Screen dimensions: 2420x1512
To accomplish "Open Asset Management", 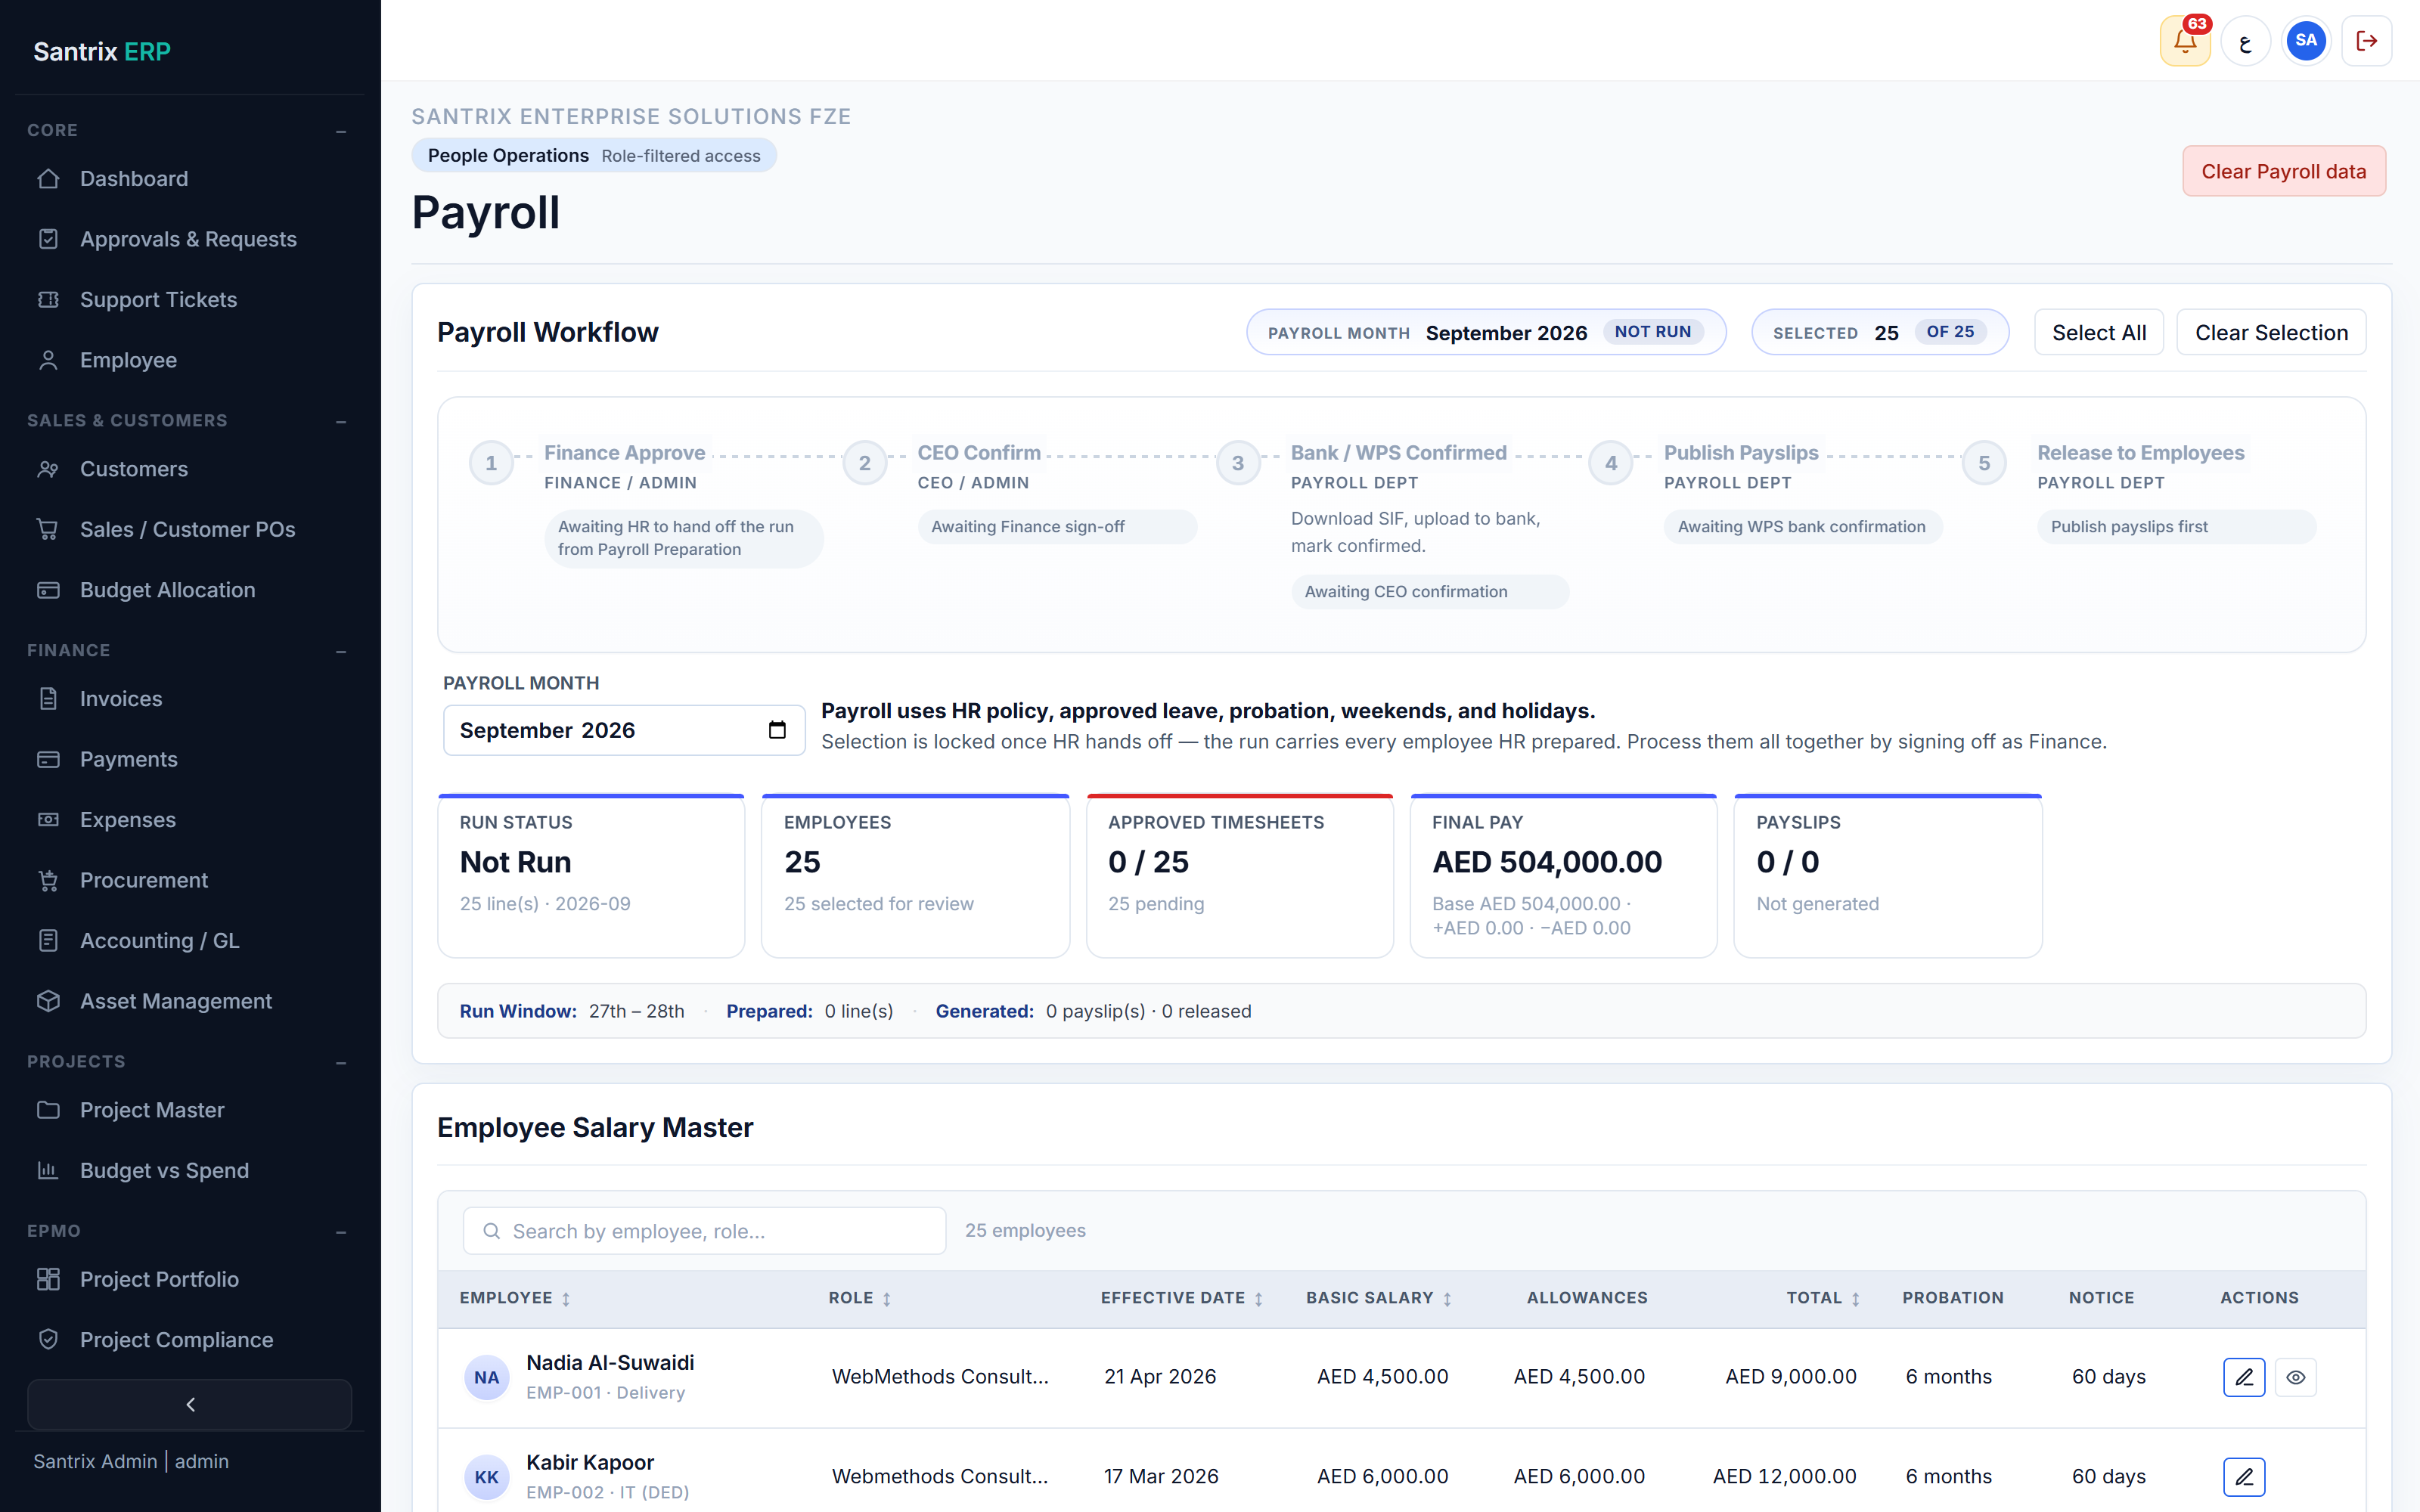I will 190,1002.
